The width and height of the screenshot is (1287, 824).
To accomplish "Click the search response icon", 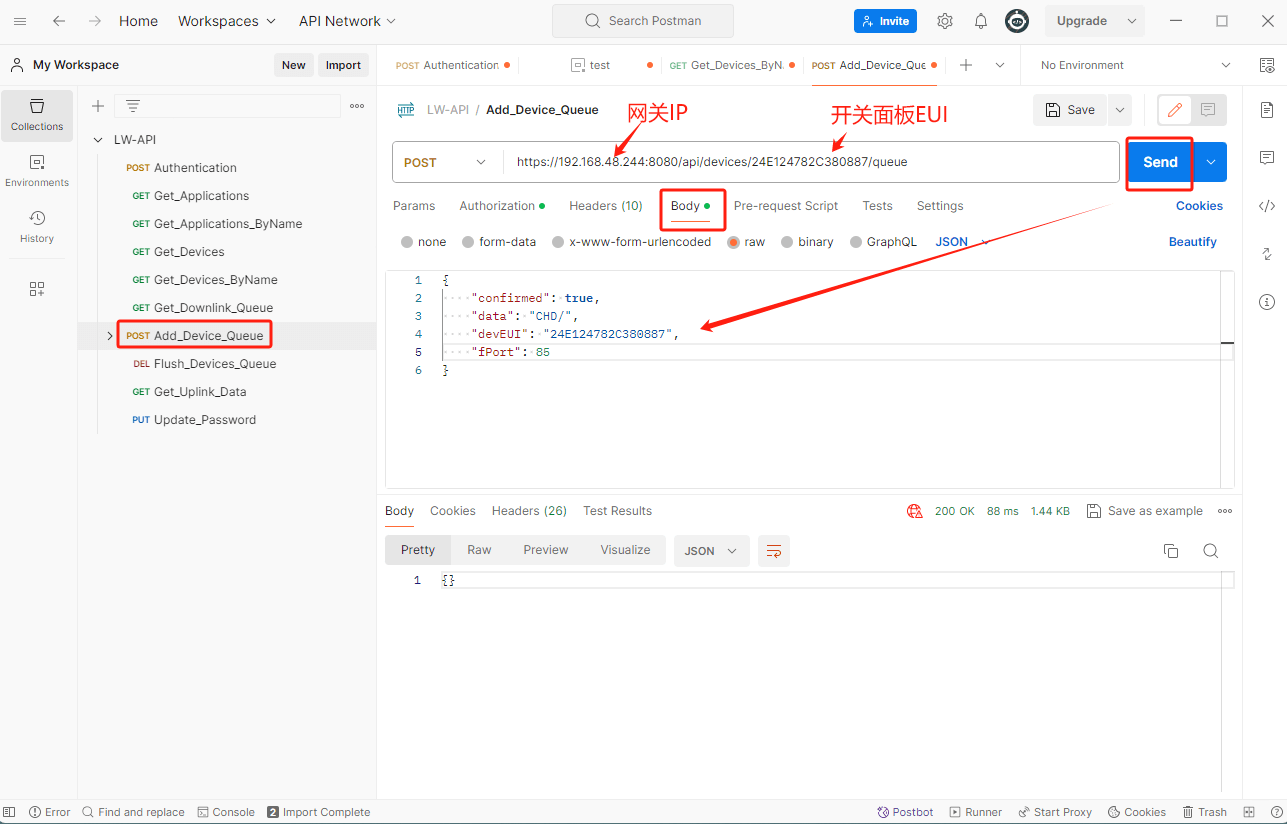I will (1210, 551).
